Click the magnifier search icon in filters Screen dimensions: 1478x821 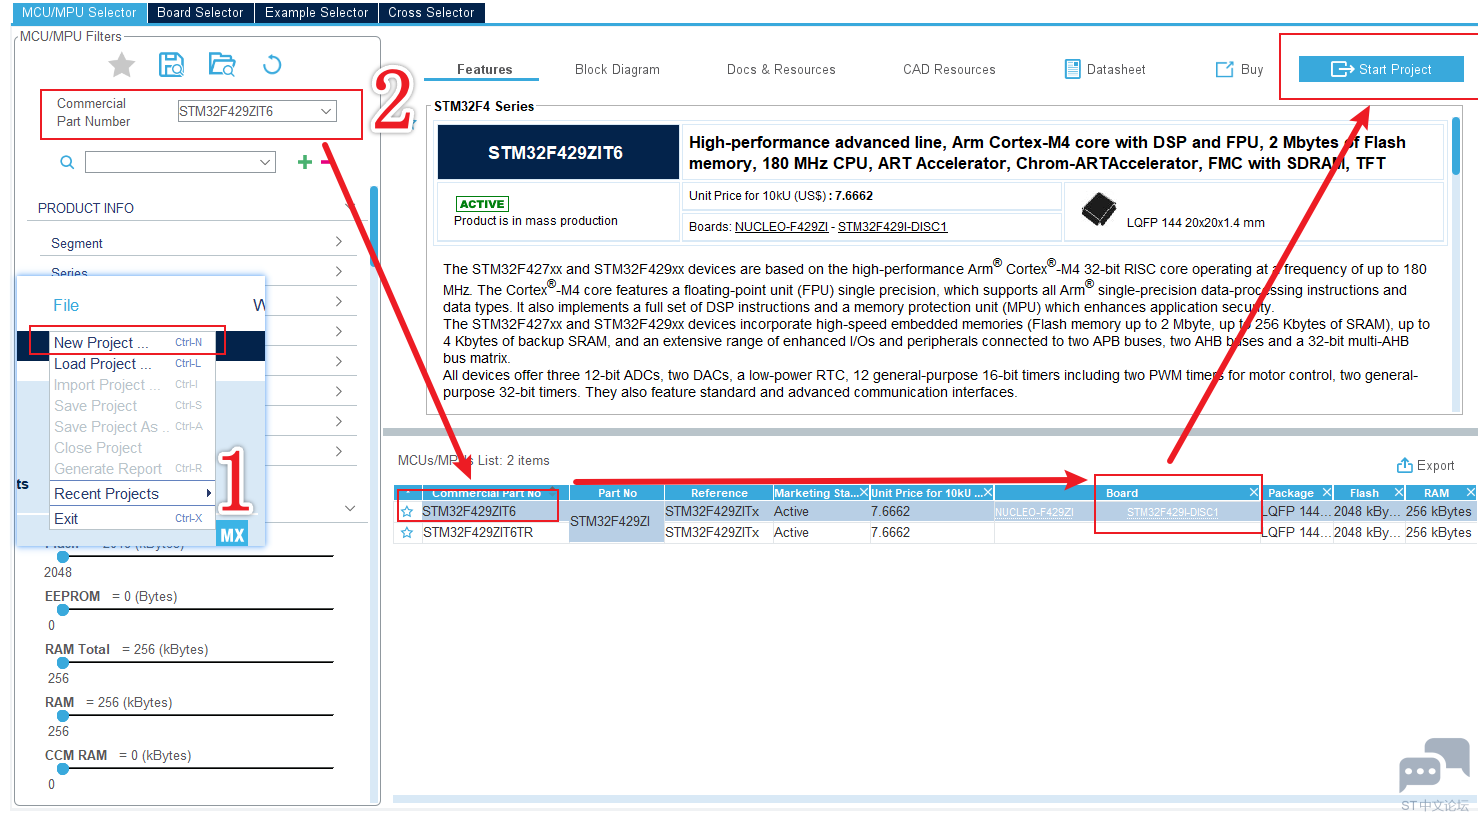point(67,162)
